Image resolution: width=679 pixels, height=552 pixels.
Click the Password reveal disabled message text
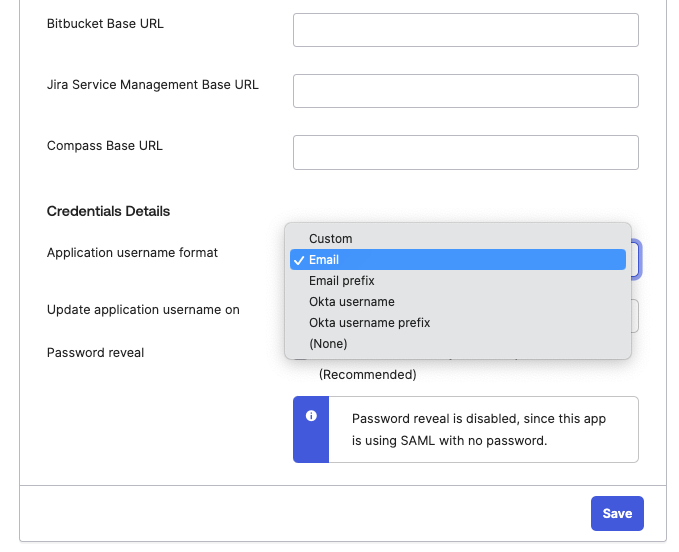pyautogui.click(x=479, y=429)
